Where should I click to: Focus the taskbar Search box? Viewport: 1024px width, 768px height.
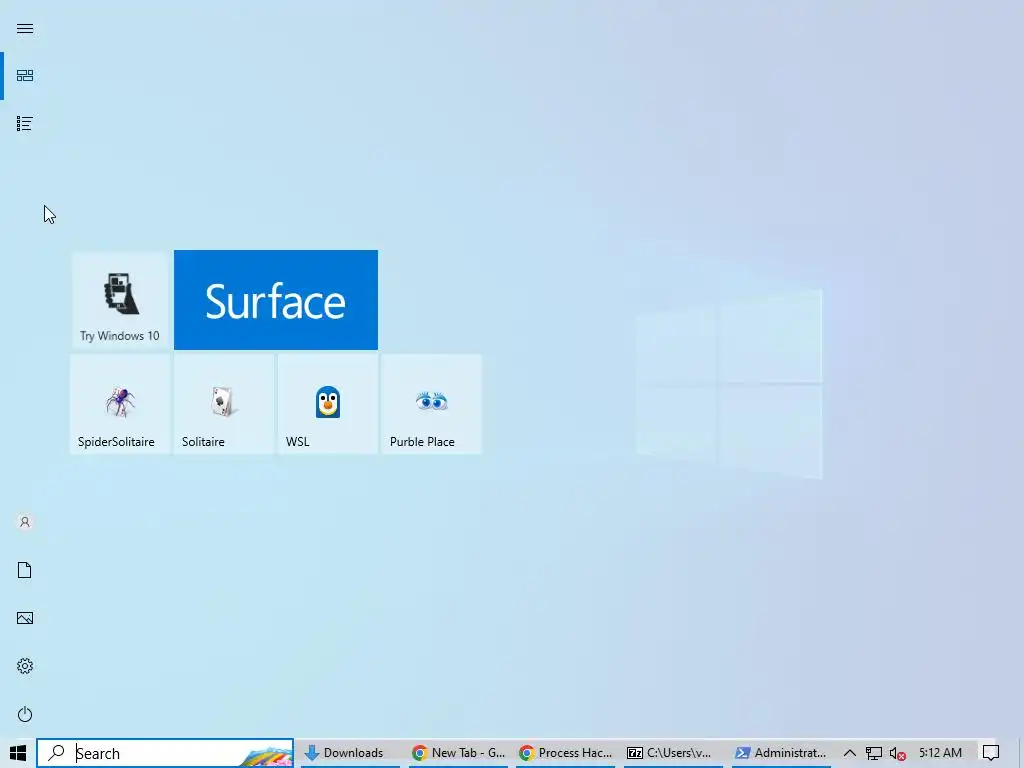[165, 753]
